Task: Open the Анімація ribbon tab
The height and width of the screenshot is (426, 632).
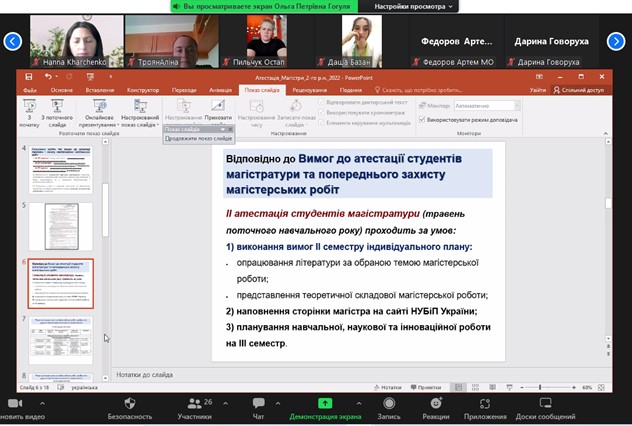Action: tap(220, 90)
